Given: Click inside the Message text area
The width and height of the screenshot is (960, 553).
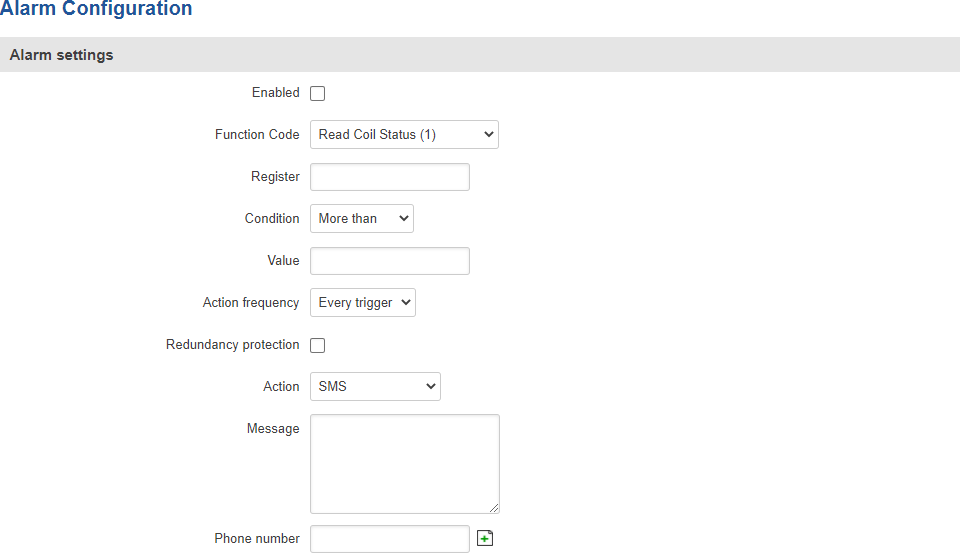Looking at the screenshot, I should (x=404, y=463).
